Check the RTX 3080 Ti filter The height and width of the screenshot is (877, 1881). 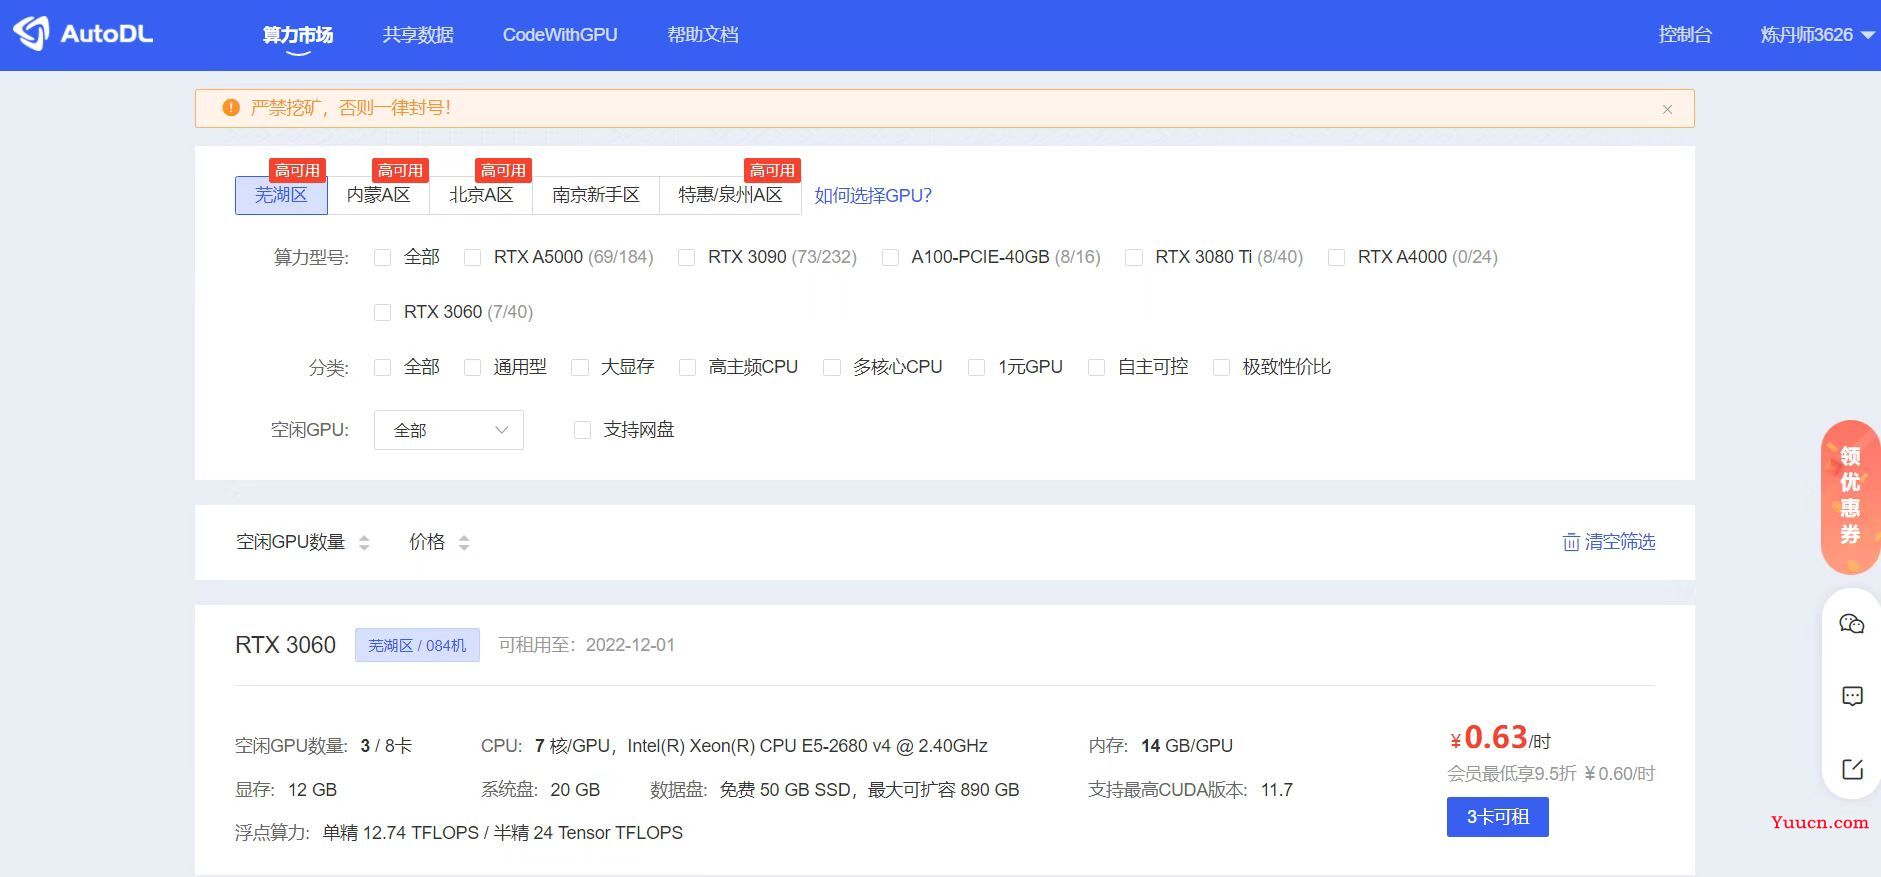tap(1134, 257)
